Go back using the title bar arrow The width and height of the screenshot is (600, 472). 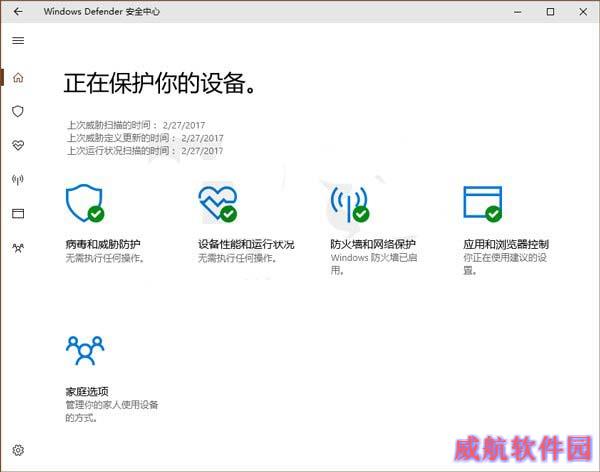tap(18, 11)
